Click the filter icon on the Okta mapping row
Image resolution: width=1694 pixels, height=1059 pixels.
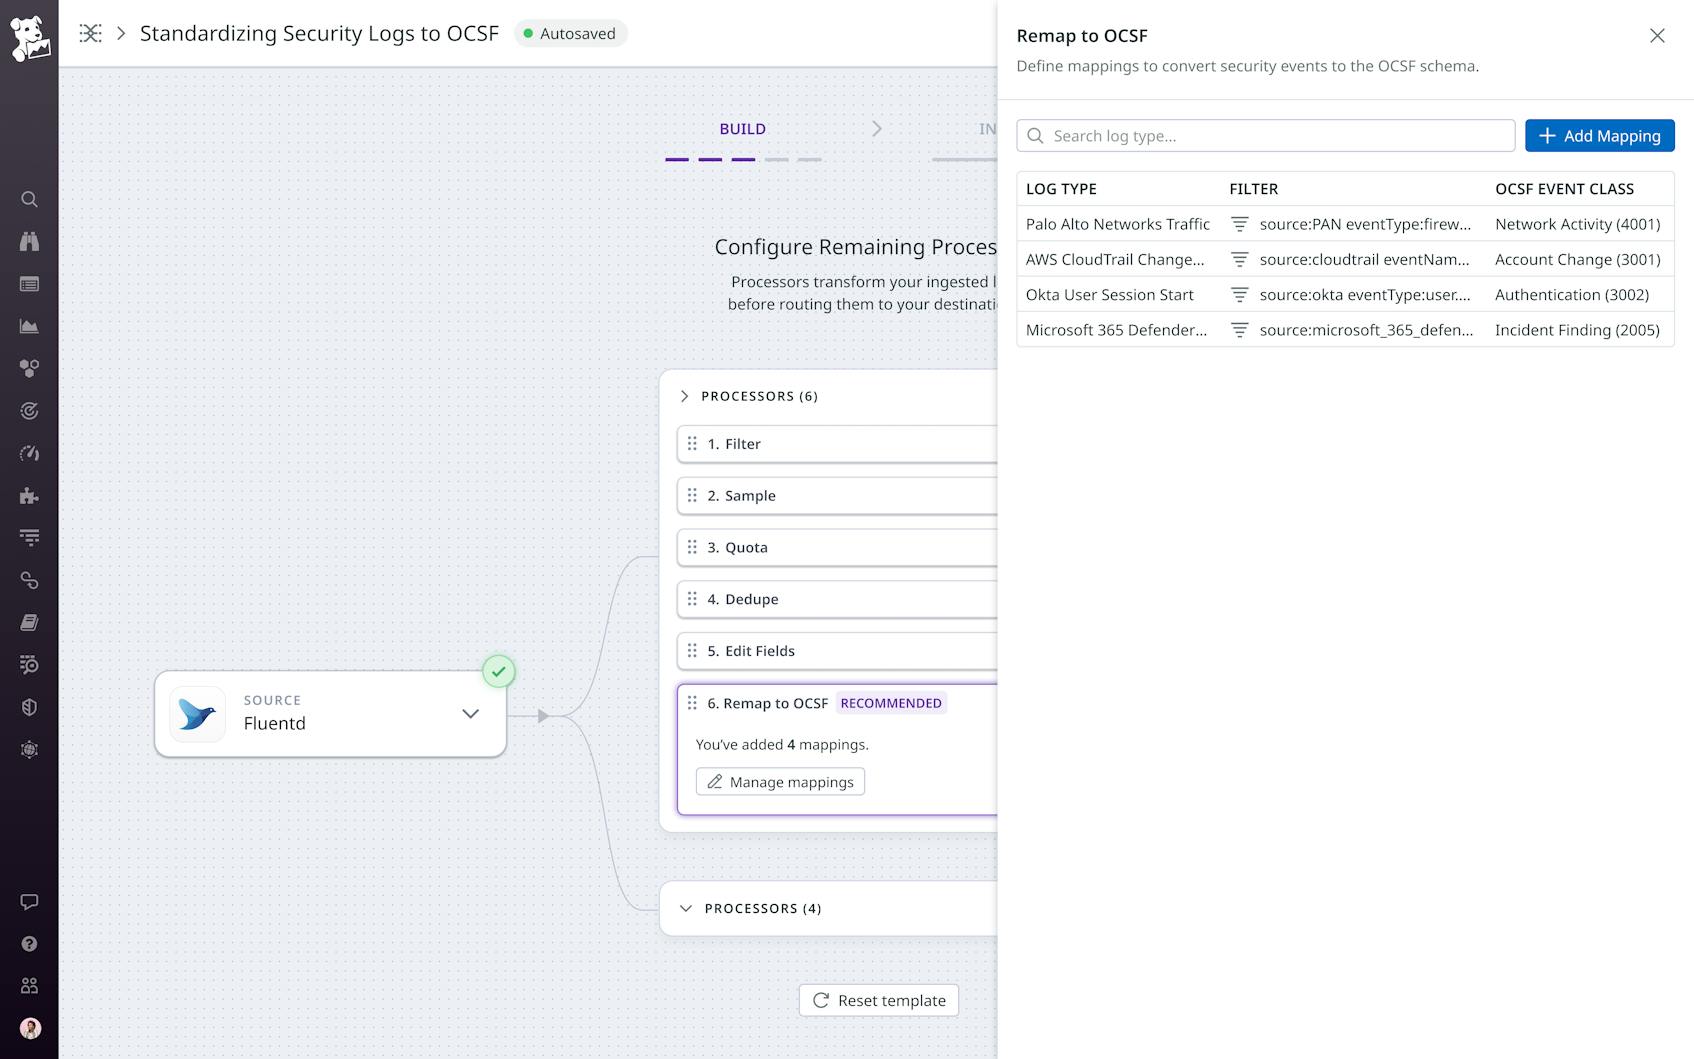click(1240, 294)
